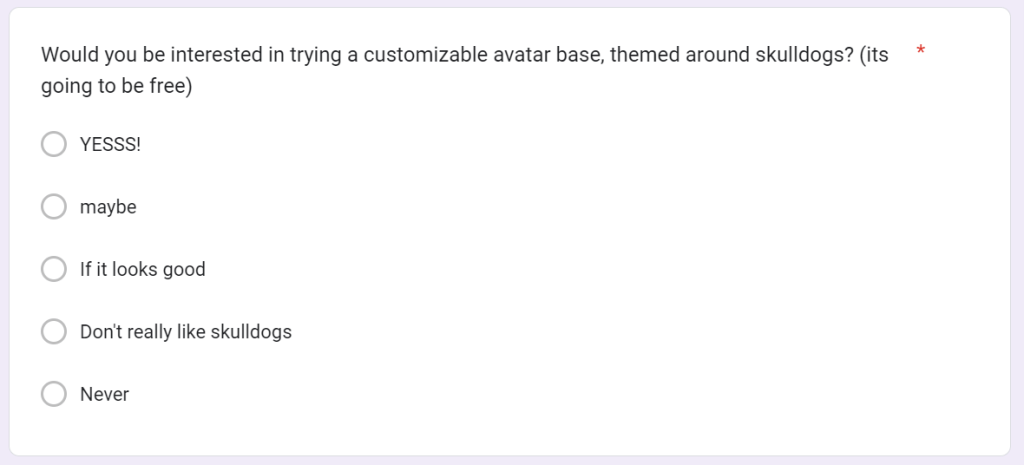The height and width of the screenshot is (465, 1024).
Task: Click the "Never" answer label text
Action: click(104, 394)
